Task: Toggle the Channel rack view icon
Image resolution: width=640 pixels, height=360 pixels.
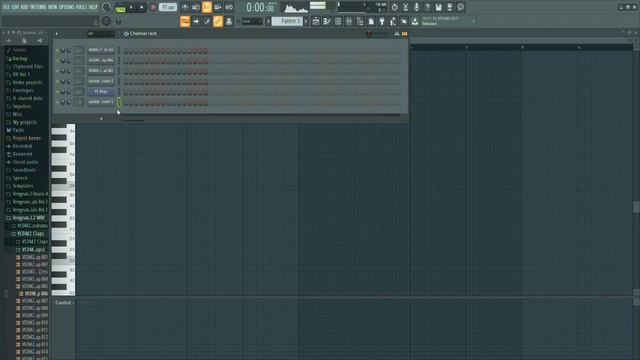Action: [338, 21]
